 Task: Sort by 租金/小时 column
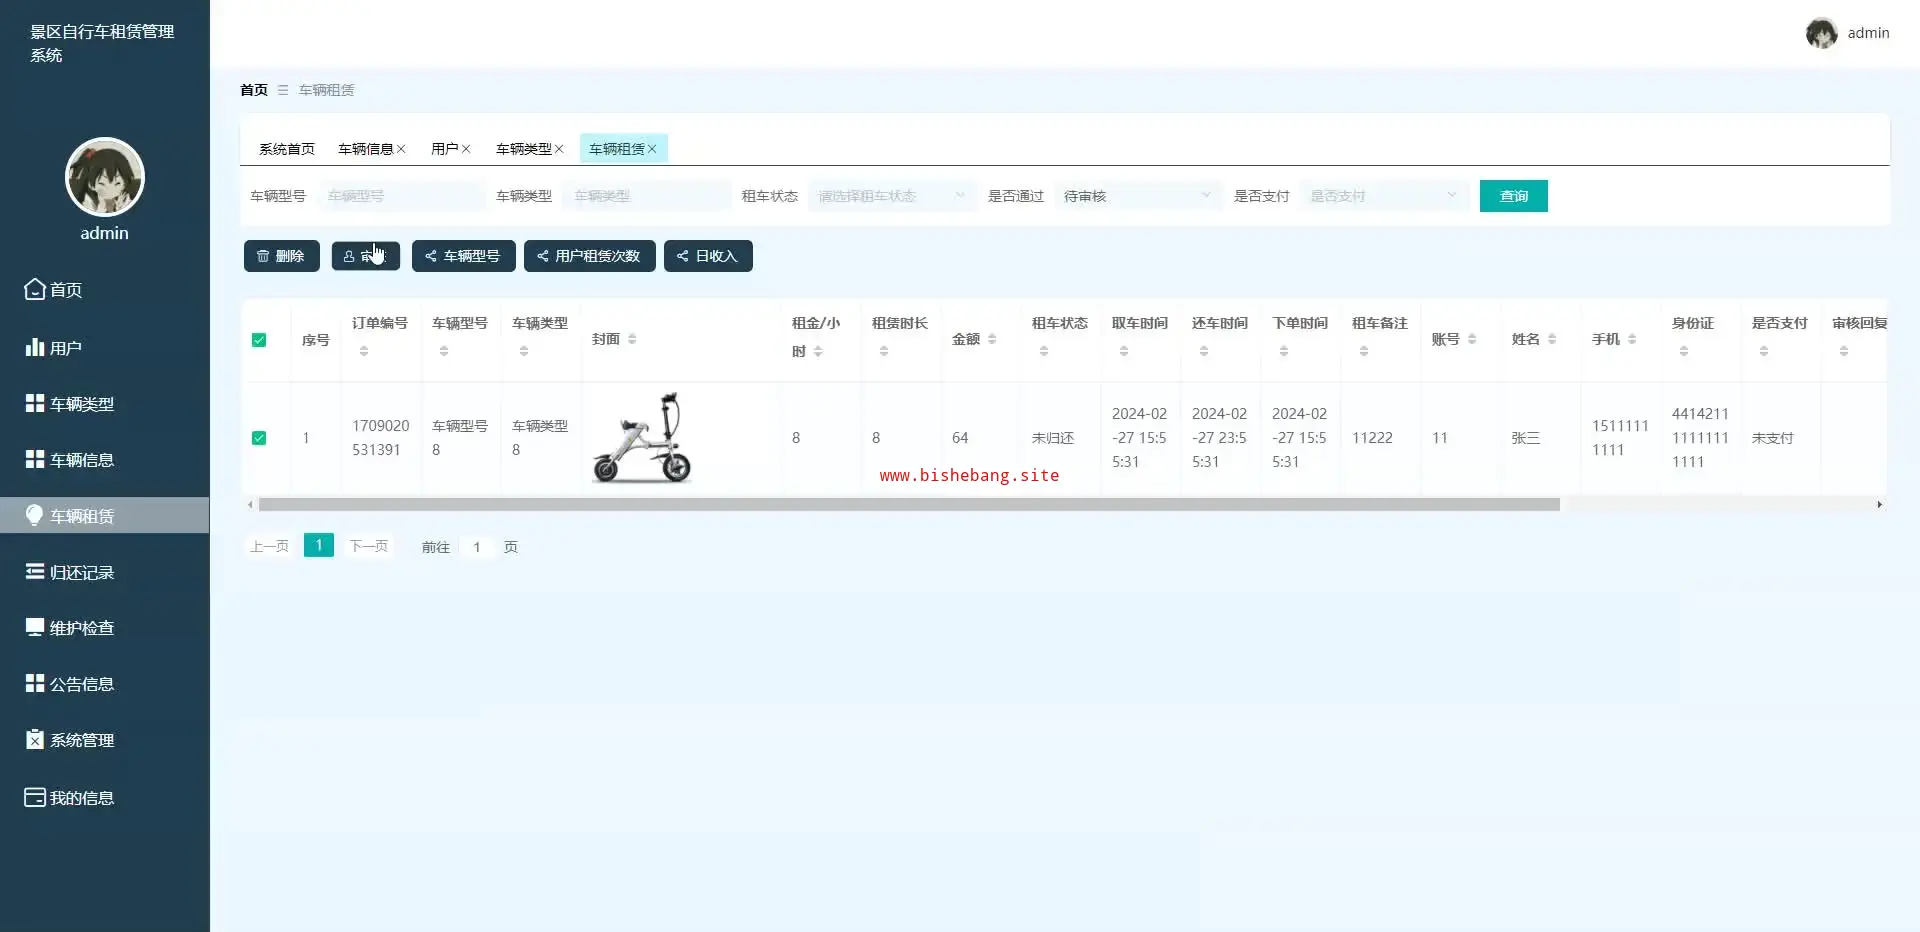(818, 352)
